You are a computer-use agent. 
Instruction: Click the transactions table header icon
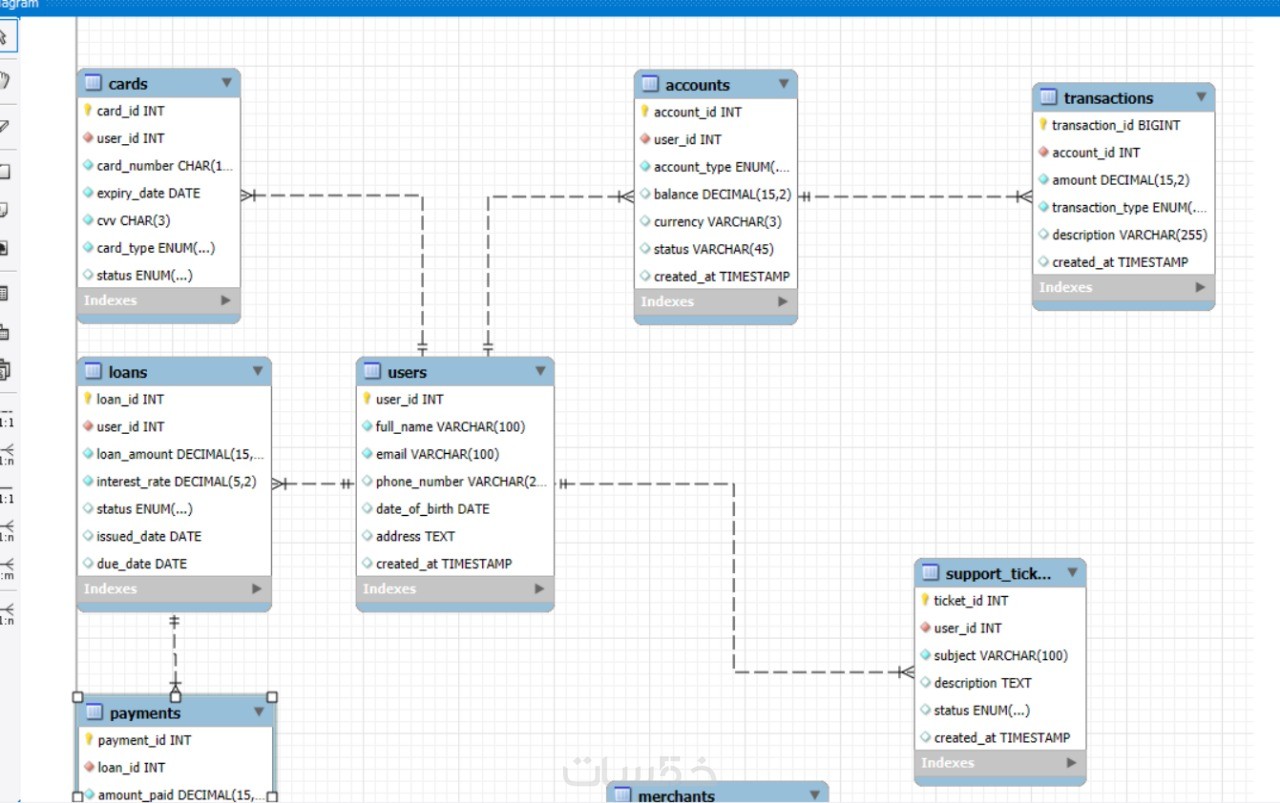click(1048, 97)
